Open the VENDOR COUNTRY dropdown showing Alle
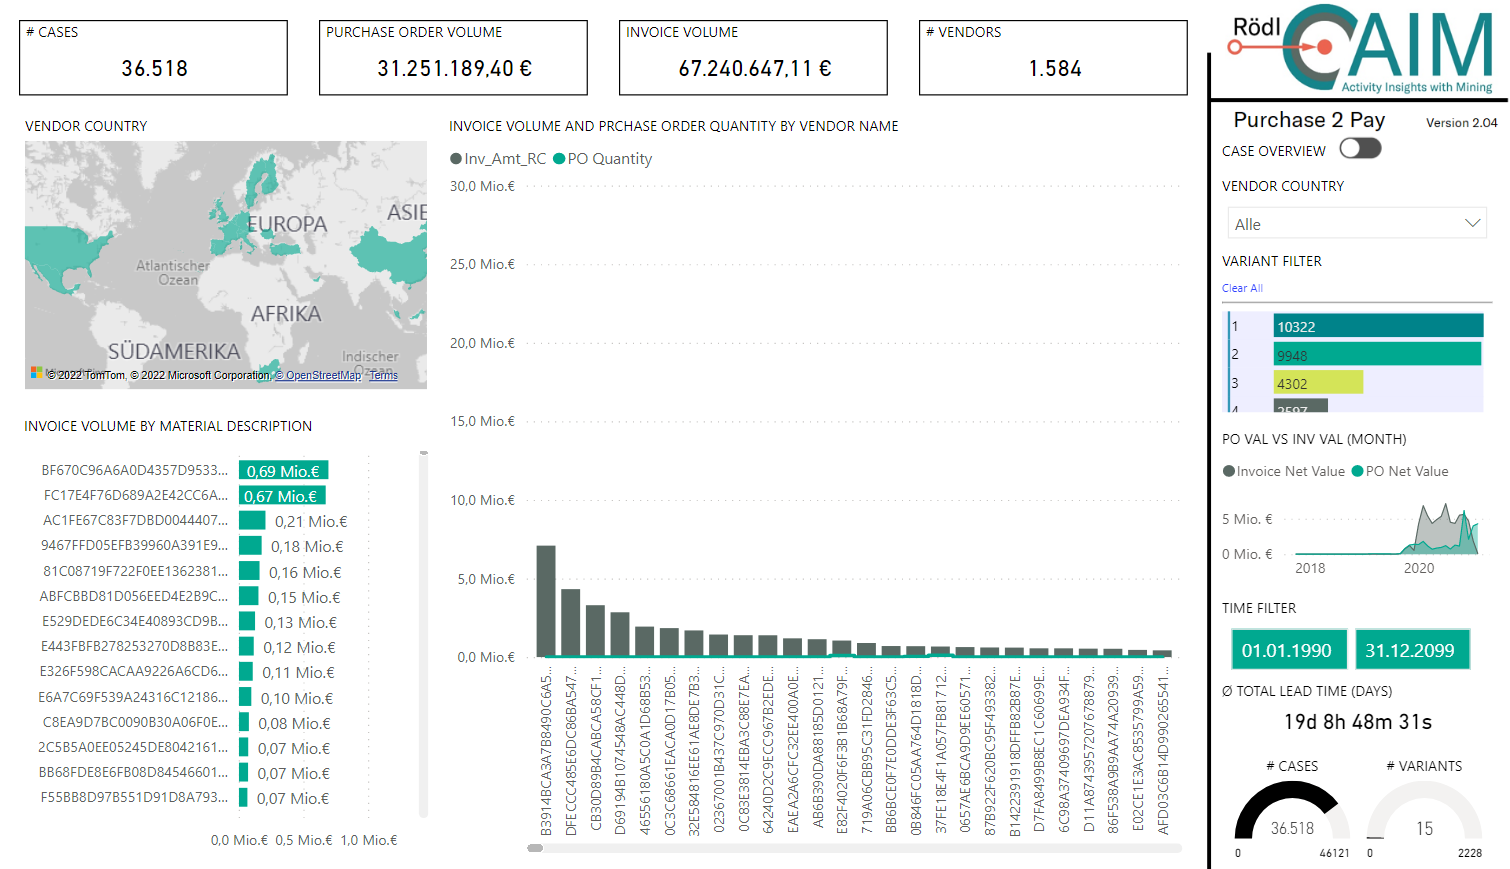Screen dimensions: 1510x869 click(1356, 222)
